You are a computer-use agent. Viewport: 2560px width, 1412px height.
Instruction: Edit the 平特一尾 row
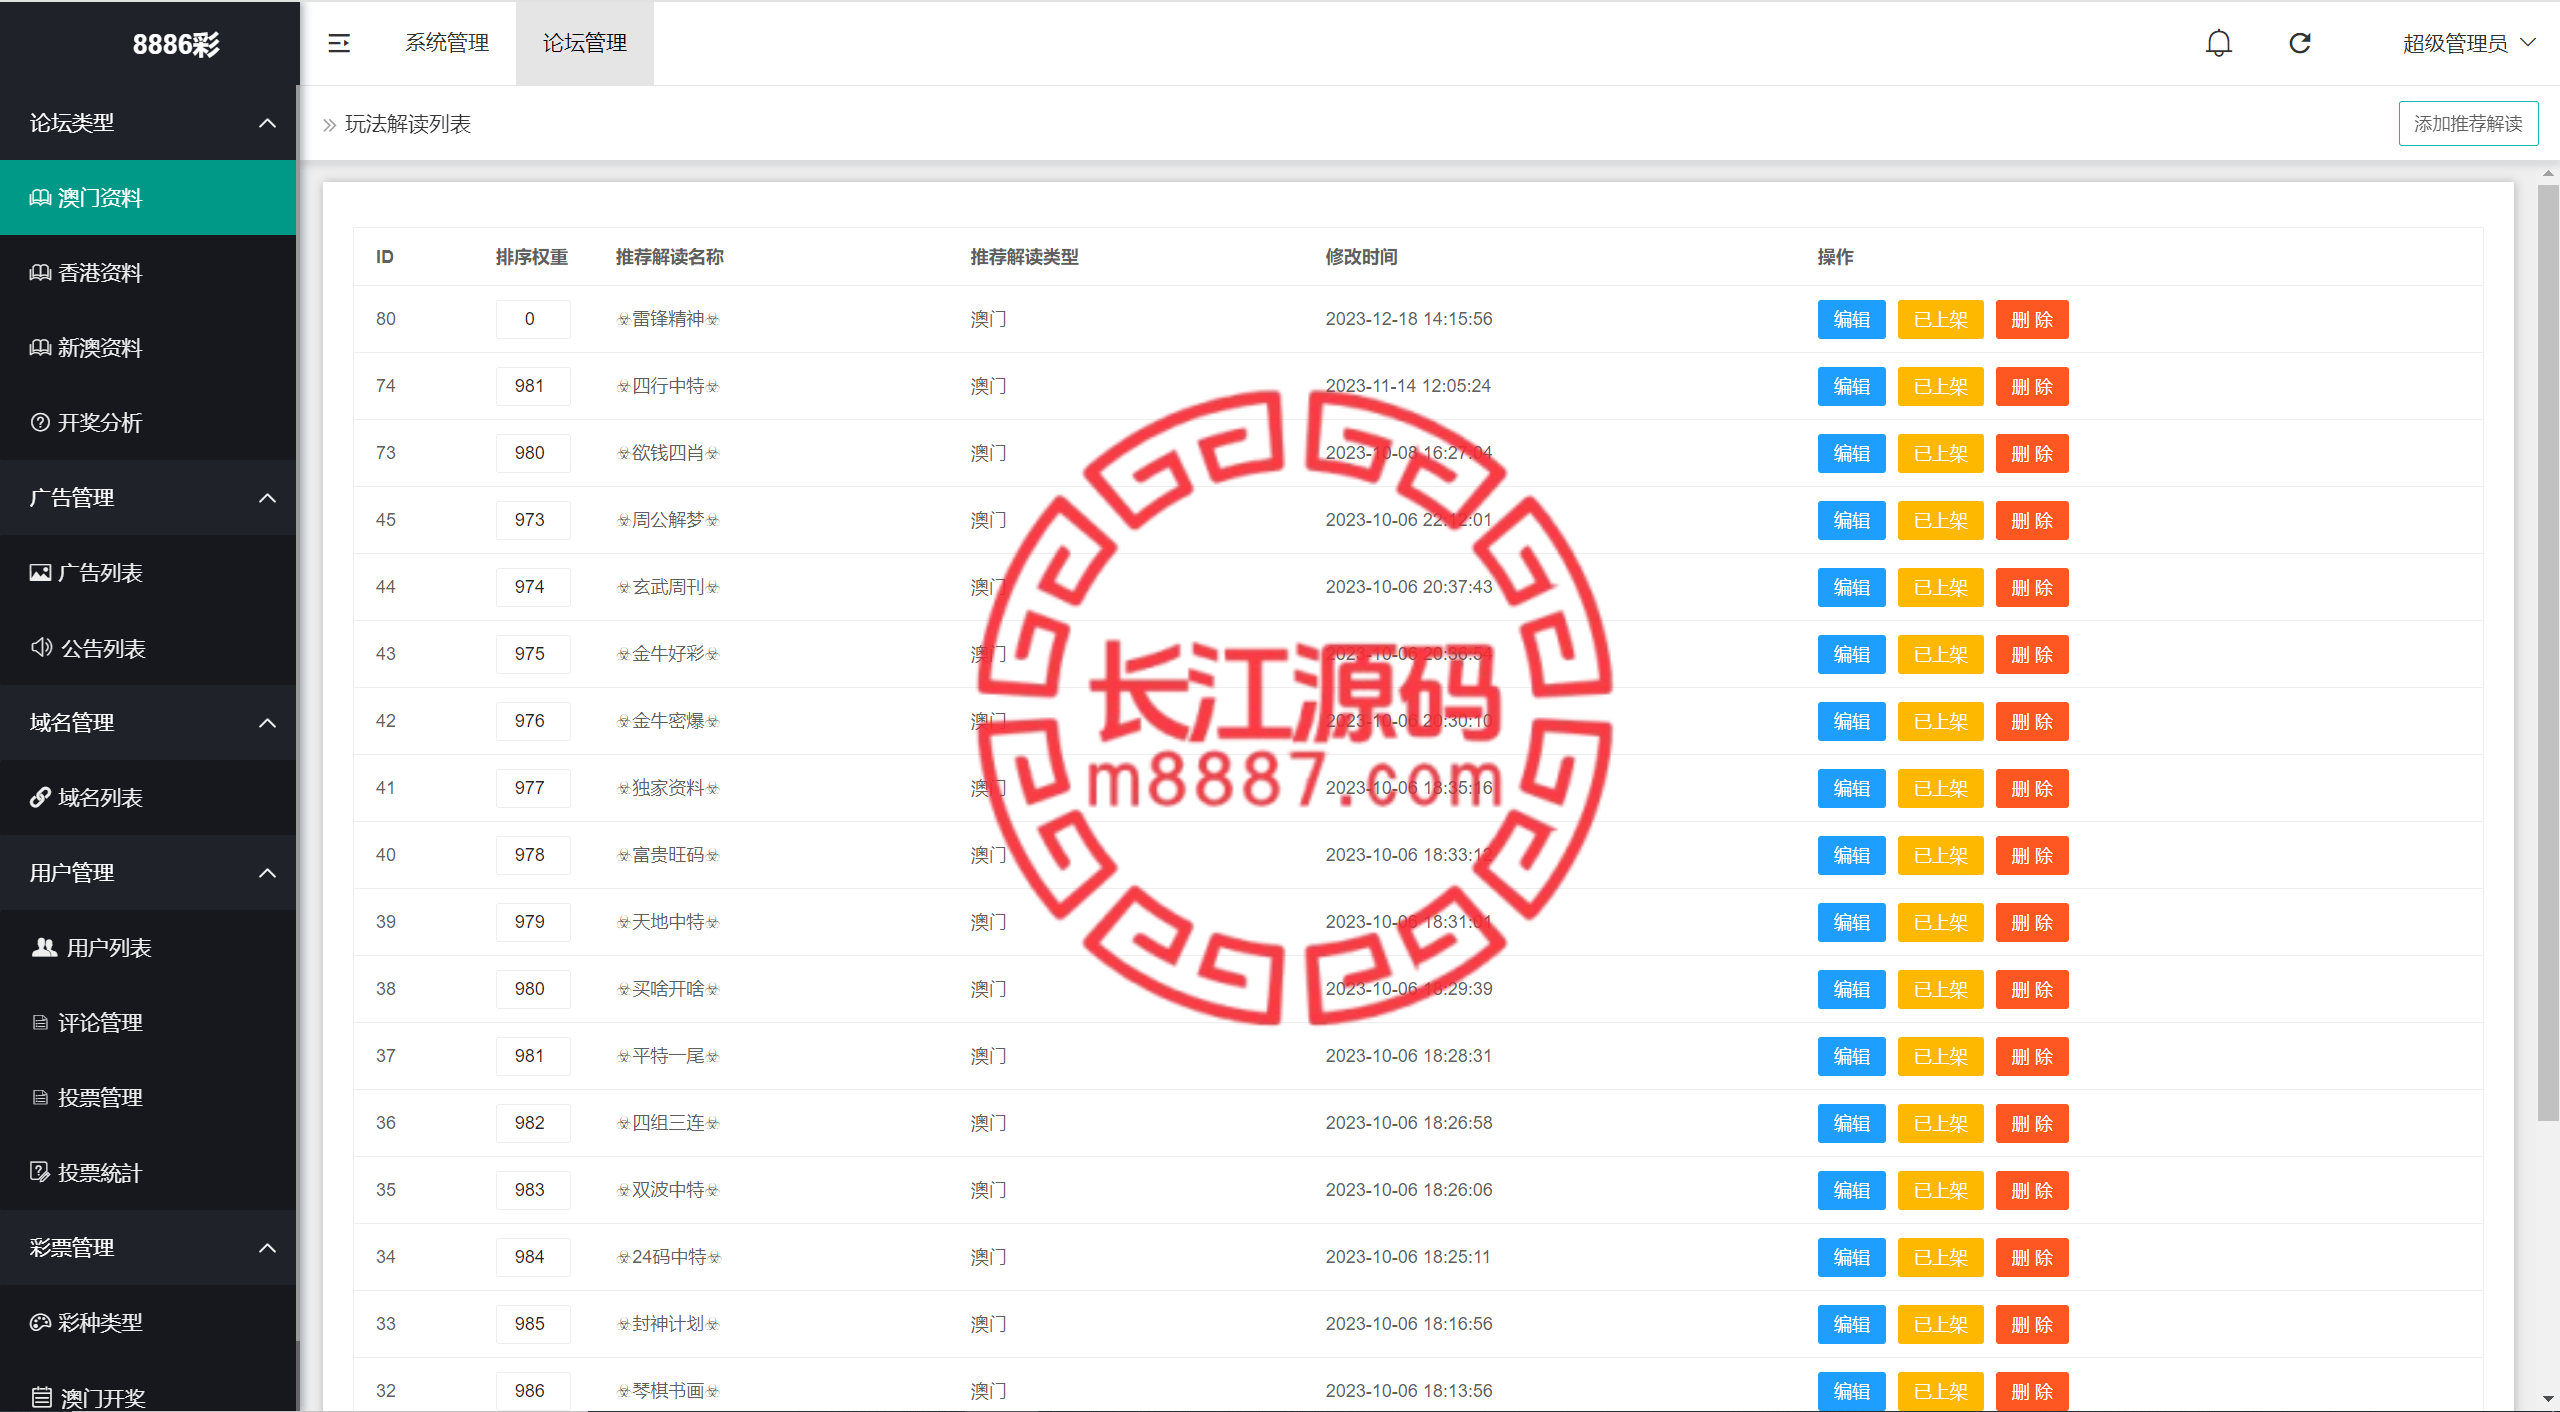pos(1851,1056)
